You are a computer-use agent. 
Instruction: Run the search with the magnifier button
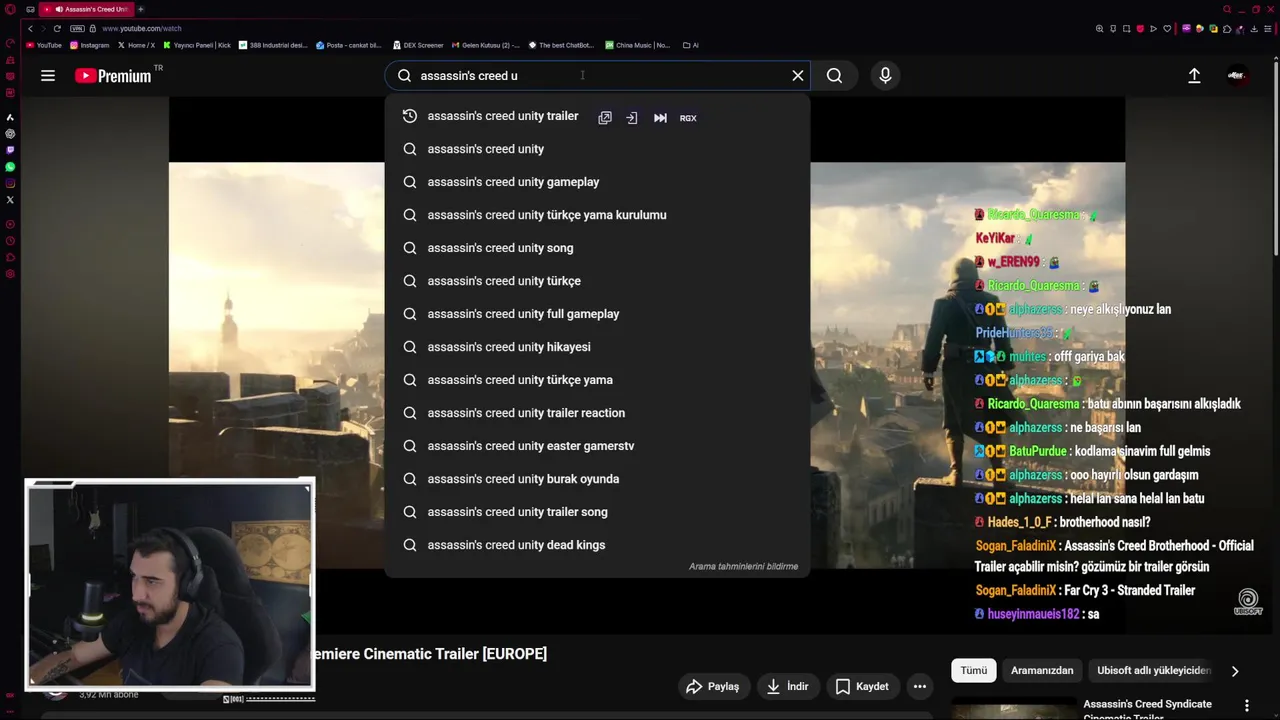click(834, 75)
